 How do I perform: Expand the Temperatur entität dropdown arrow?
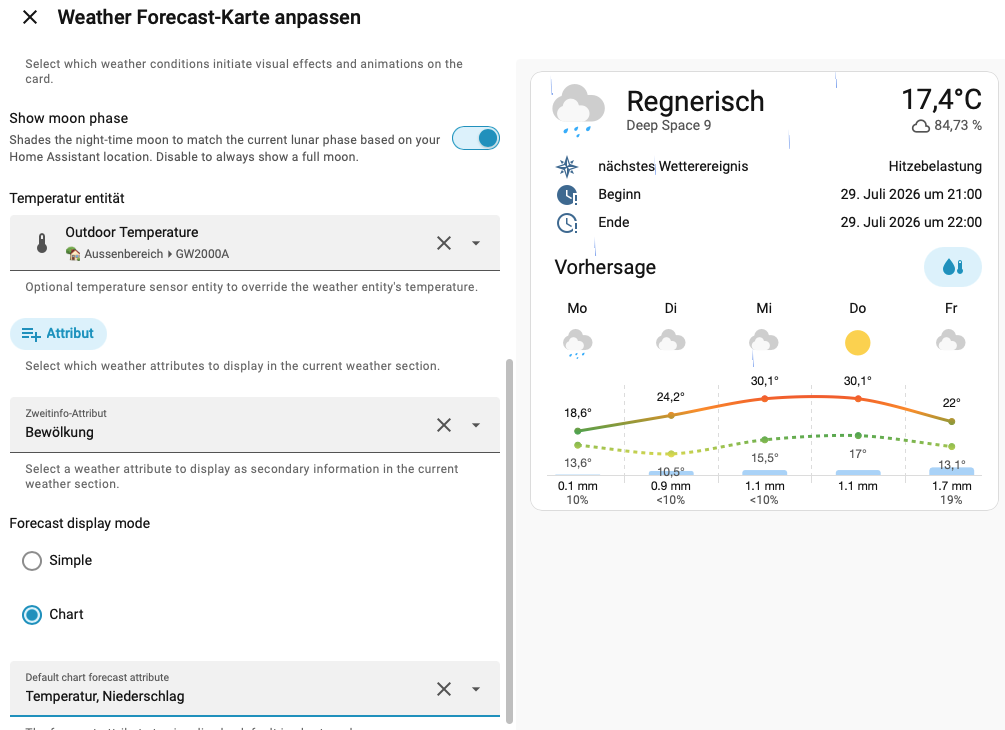pos(476,243)
